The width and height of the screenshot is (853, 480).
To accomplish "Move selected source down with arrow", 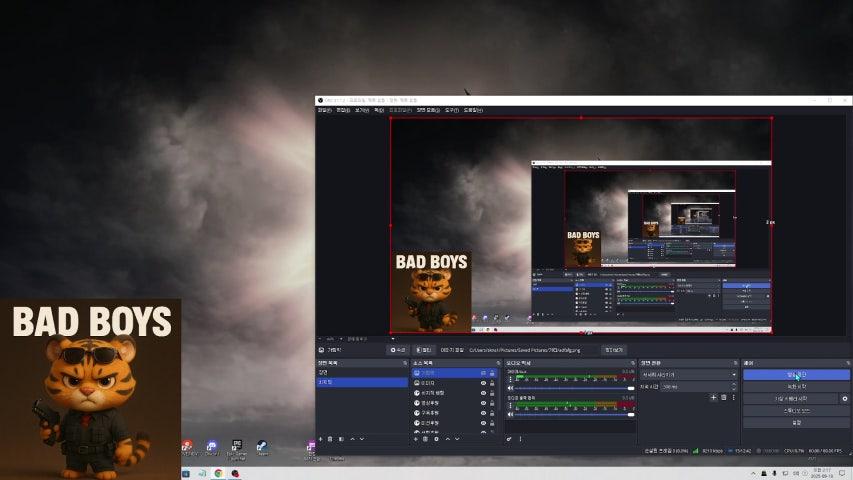I will click(457, 439).
